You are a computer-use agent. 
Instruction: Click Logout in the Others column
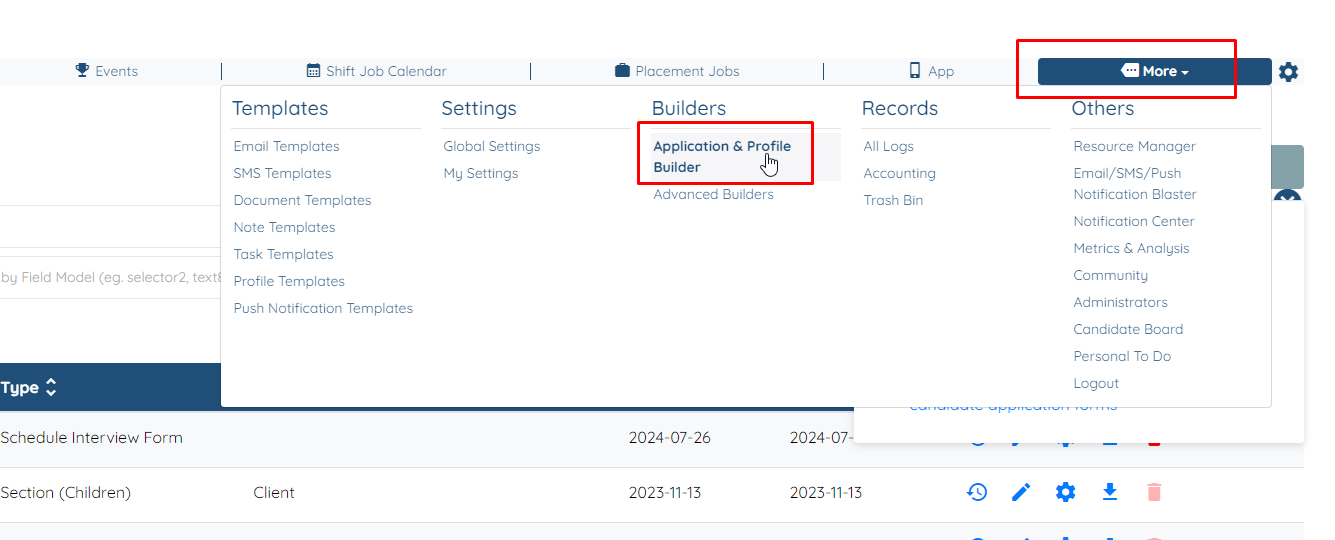coord(1096,384)
